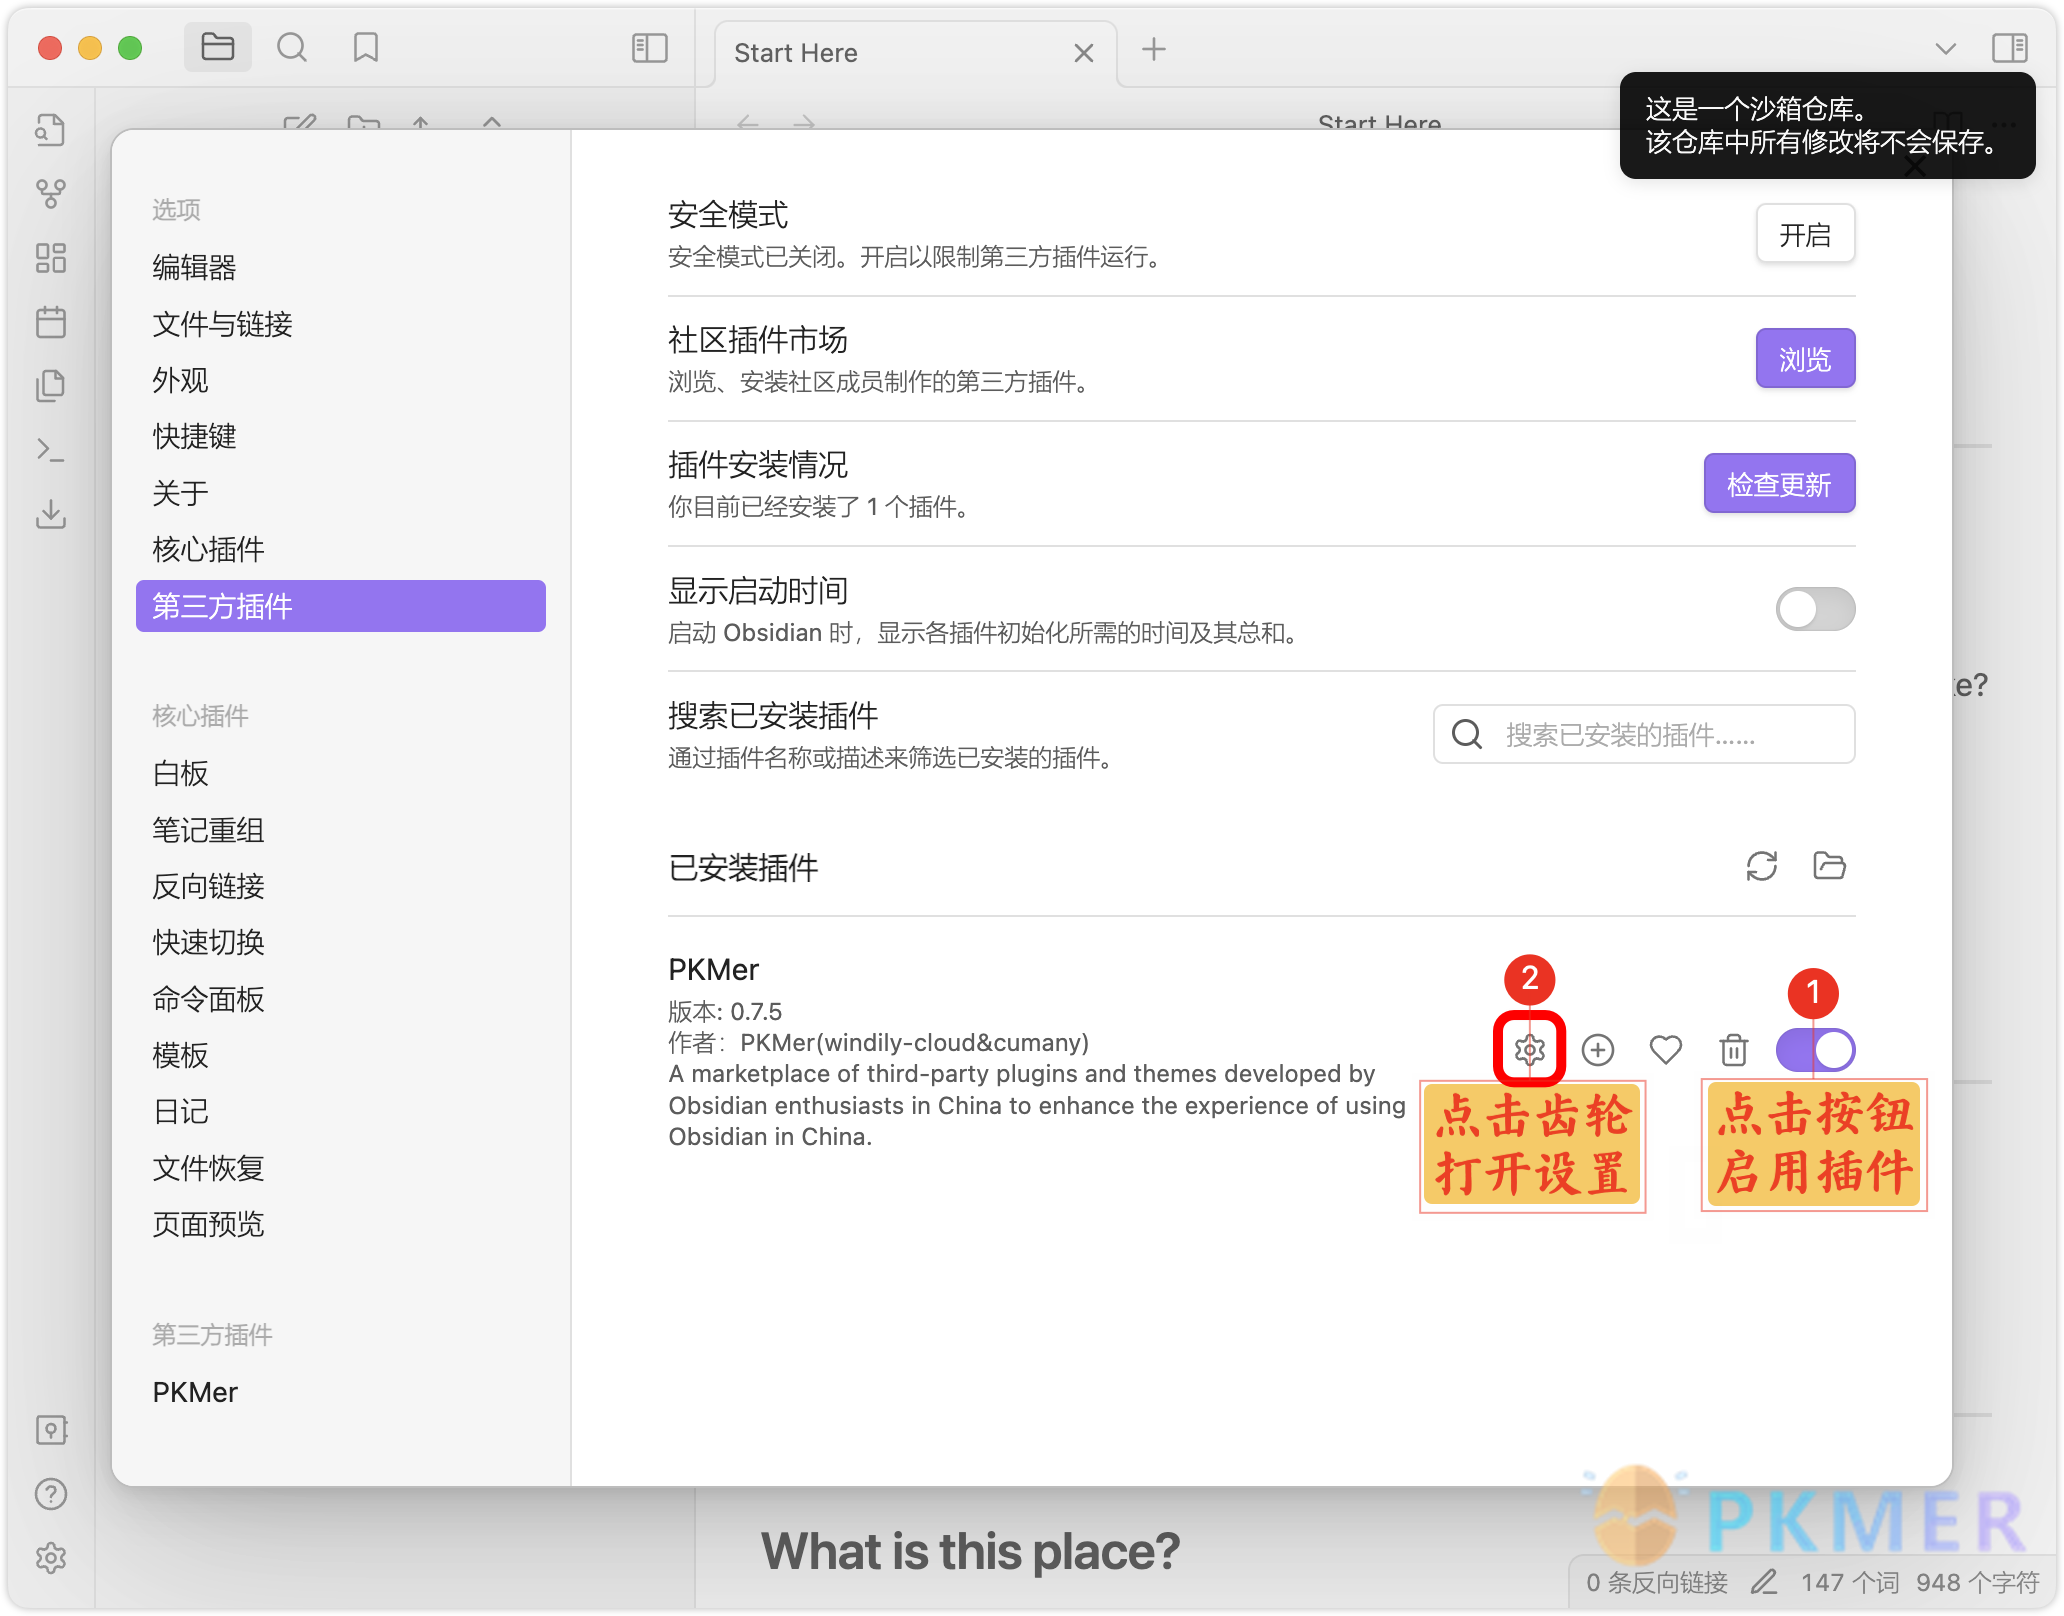
Task: Open command palette ribbon icon
Action: (51, 450)
